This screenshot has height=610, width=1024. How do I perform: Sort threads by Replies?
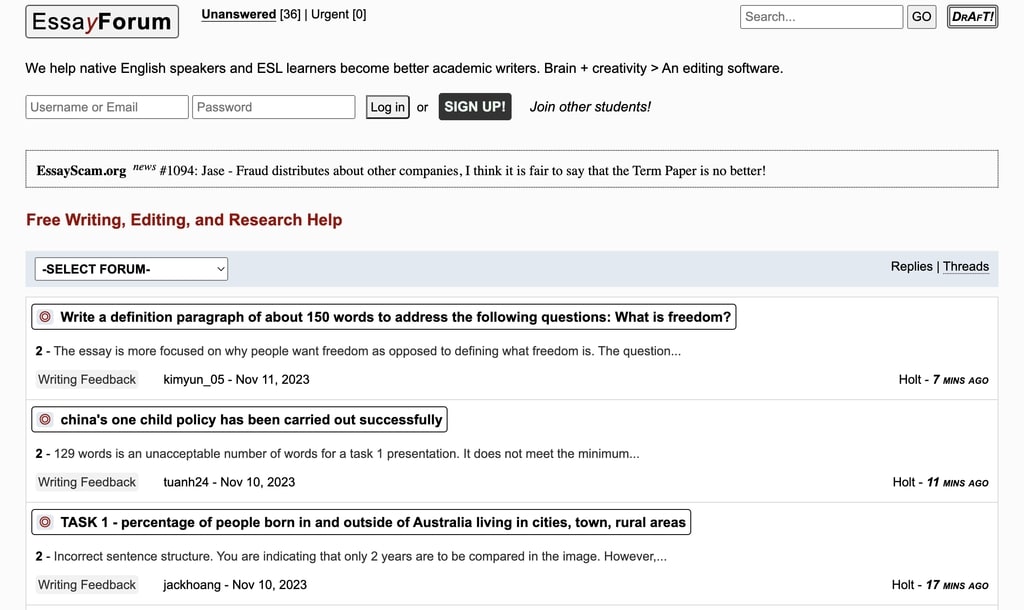pos(911,266)
